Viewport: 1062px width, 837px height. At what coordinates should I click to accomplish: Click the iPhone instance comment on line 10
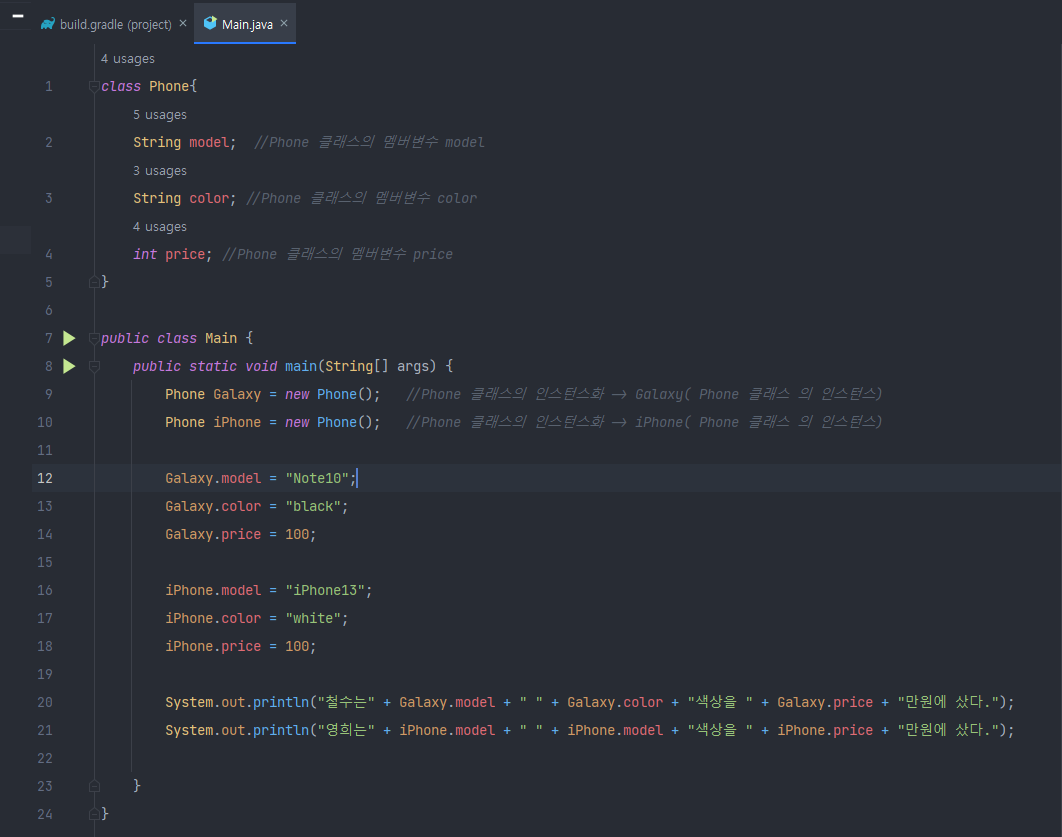pyautogui.click(x=644, y=422)
